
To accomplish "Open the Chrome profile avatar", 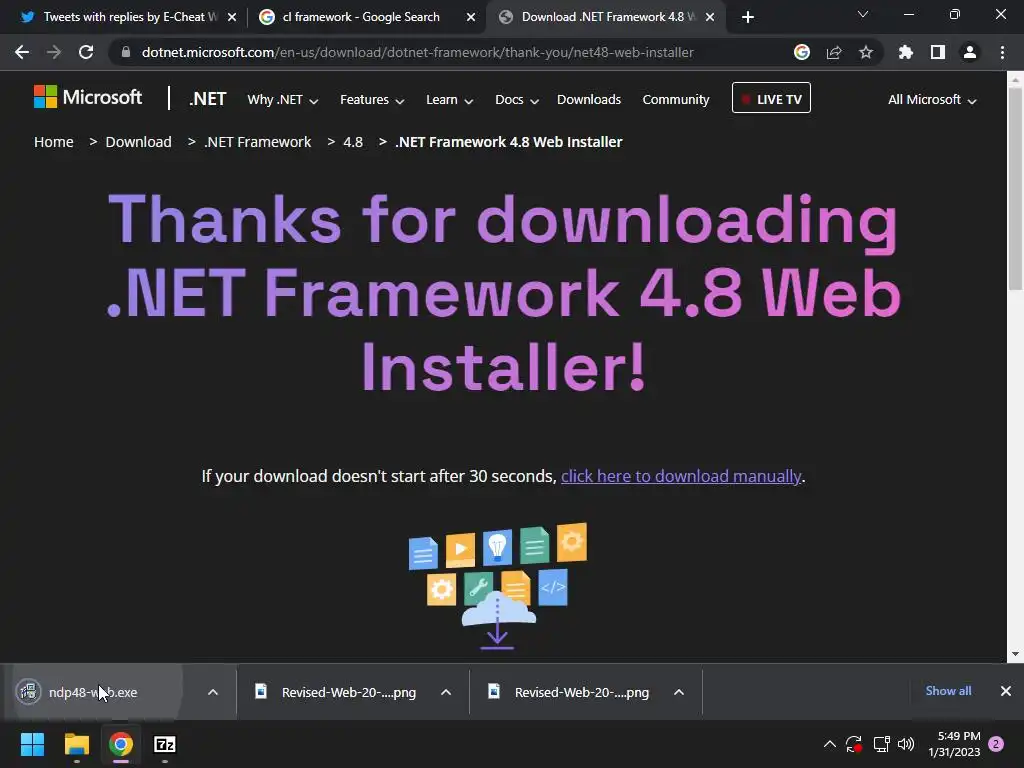I will pos(970,52).
